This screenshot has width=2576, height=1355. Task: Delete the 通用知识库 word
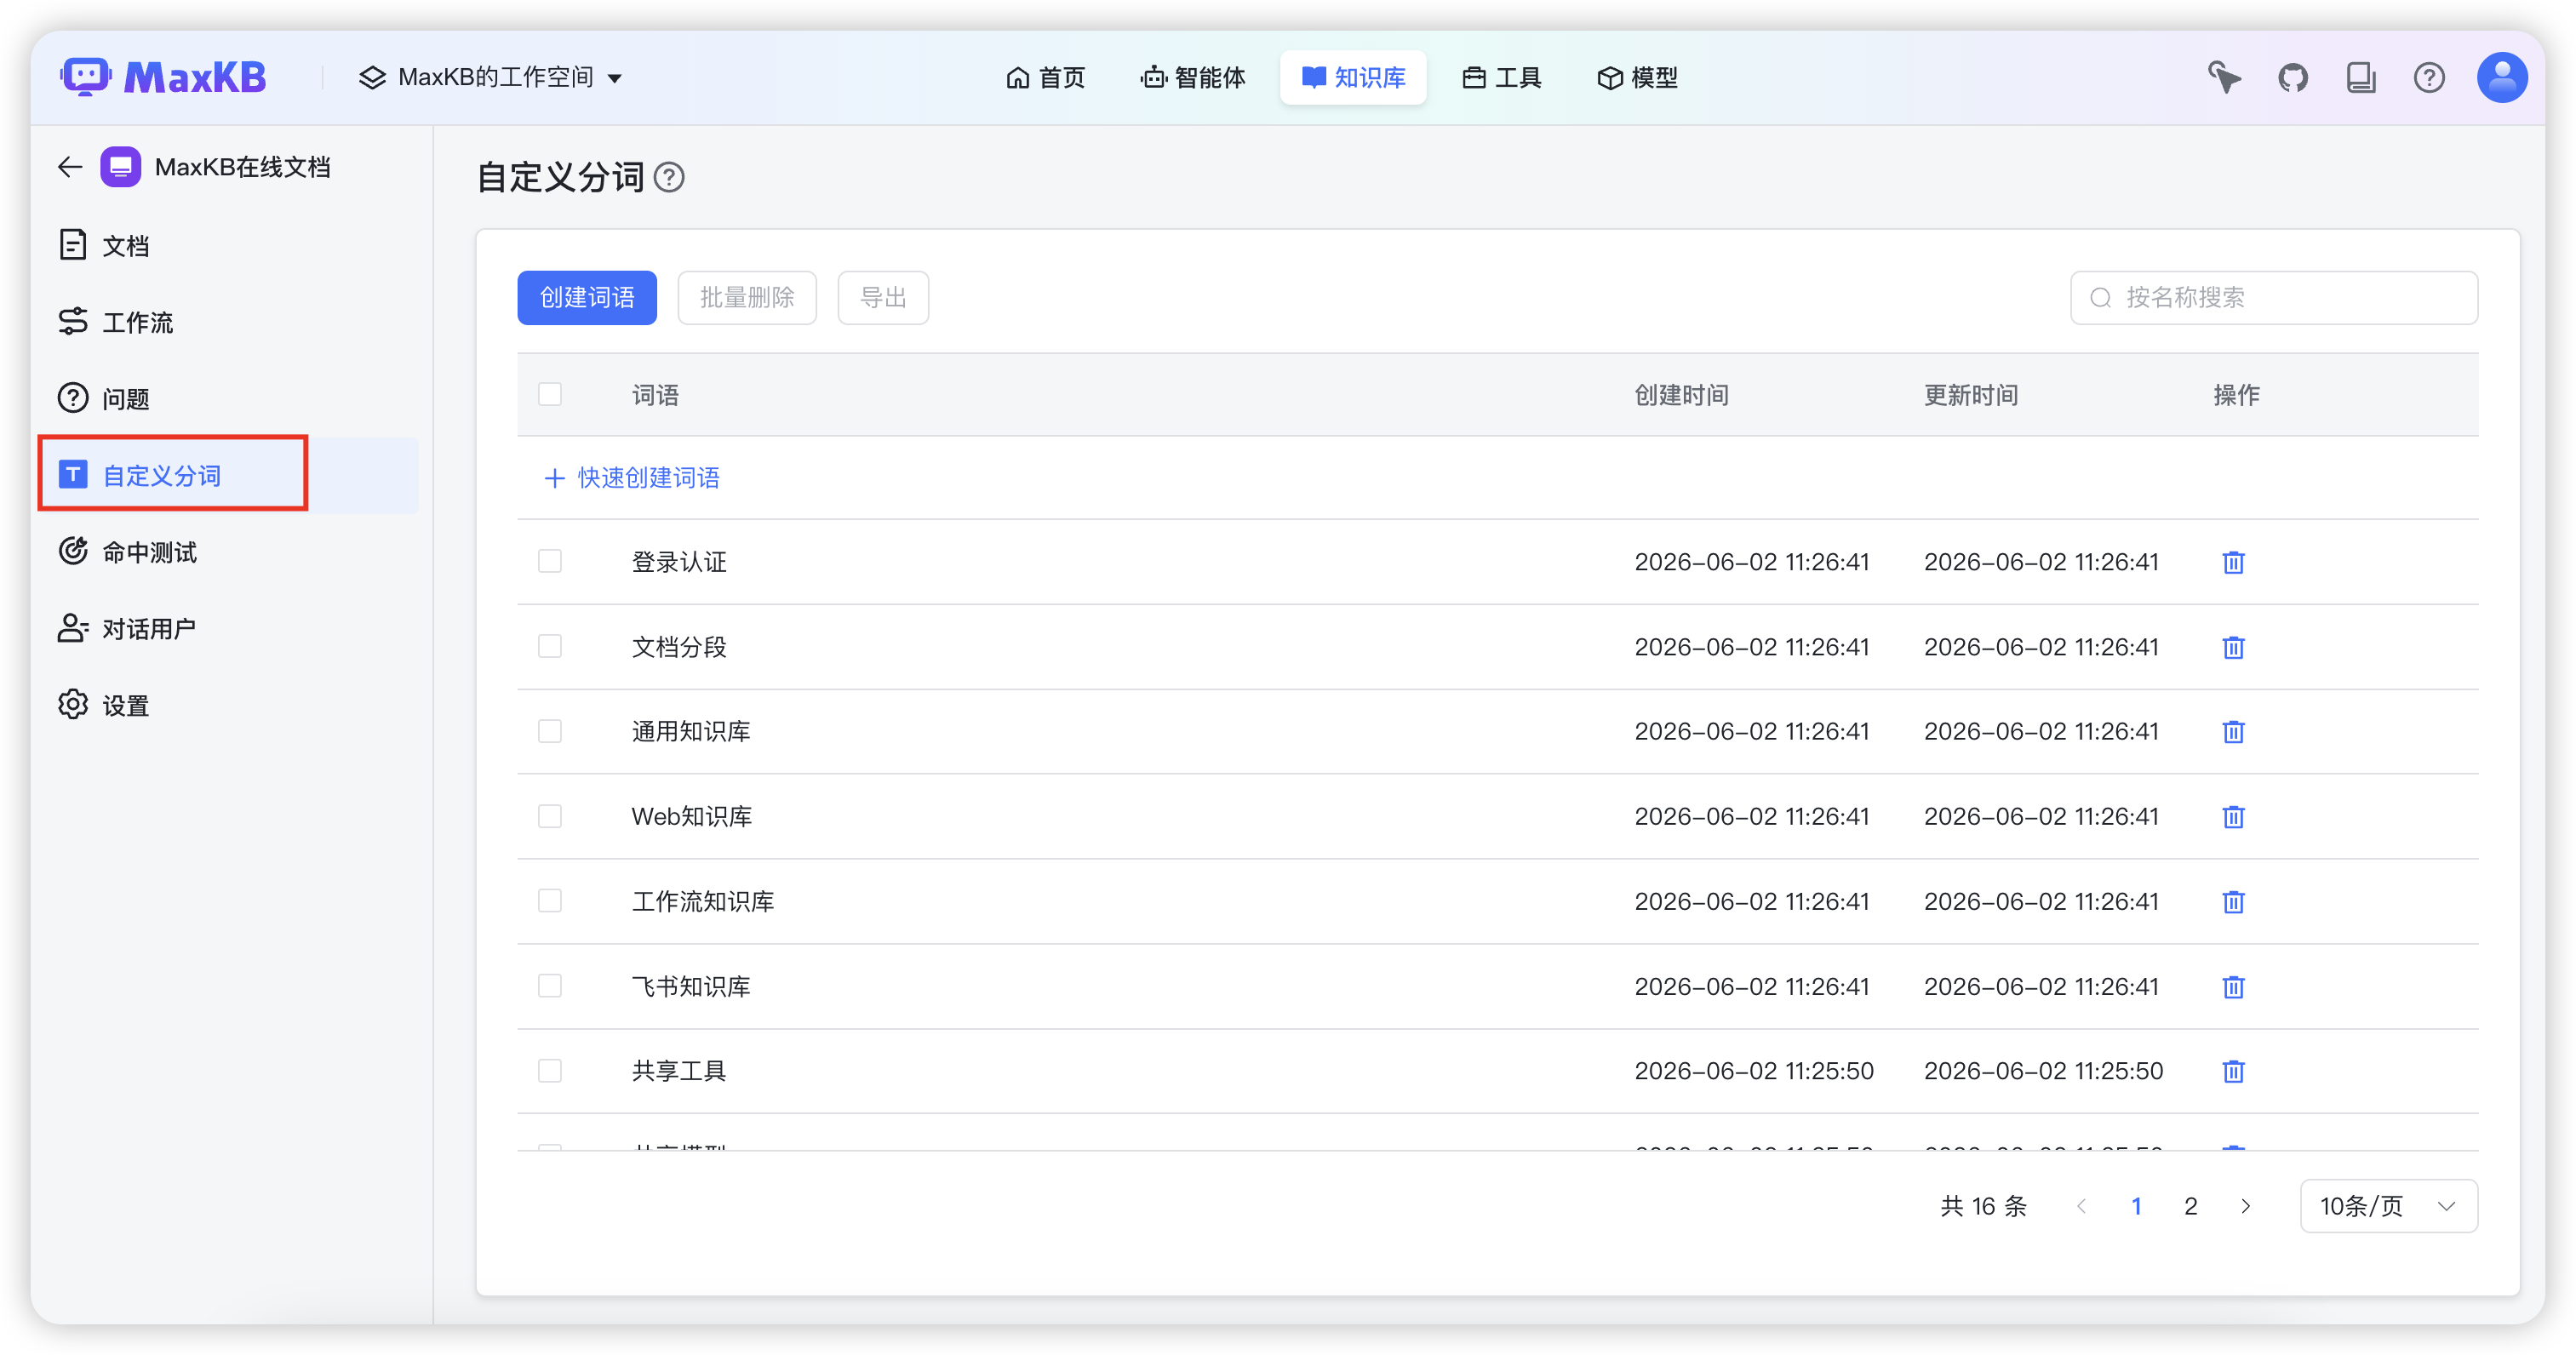(x=2233, y=731)
